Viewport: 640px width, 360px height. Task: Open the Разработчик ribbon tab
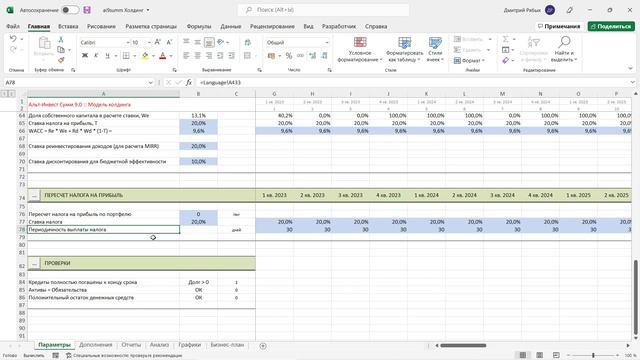339,26
